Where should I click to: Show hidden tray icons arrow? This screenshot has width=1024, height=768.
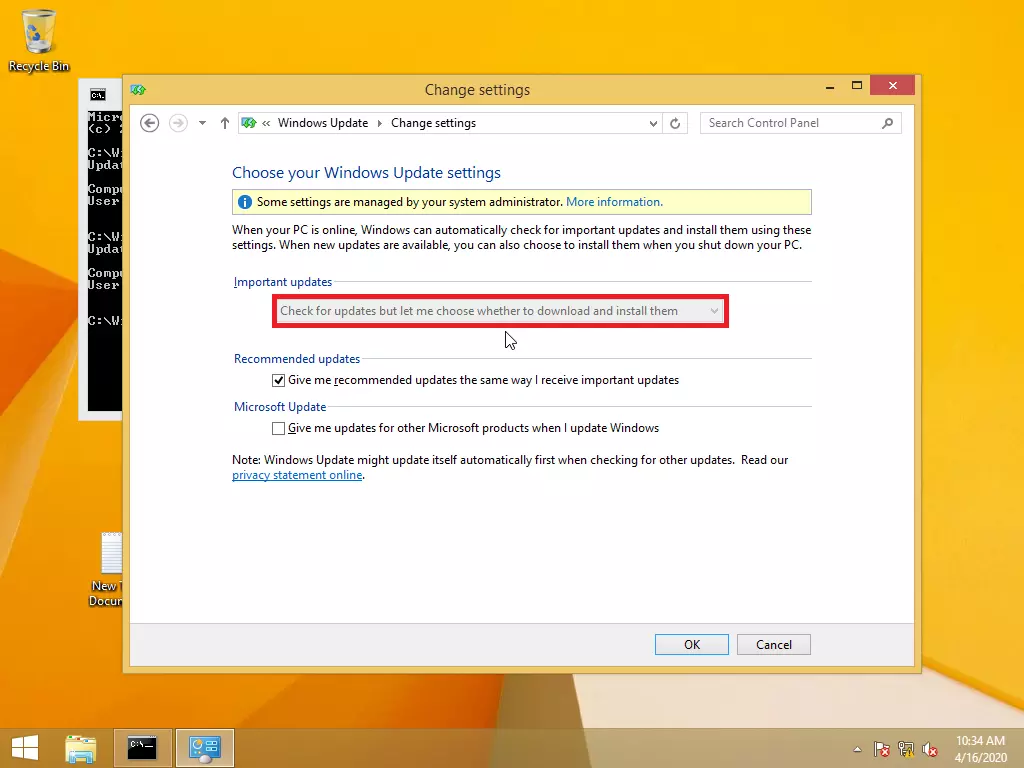click(857, 749)
